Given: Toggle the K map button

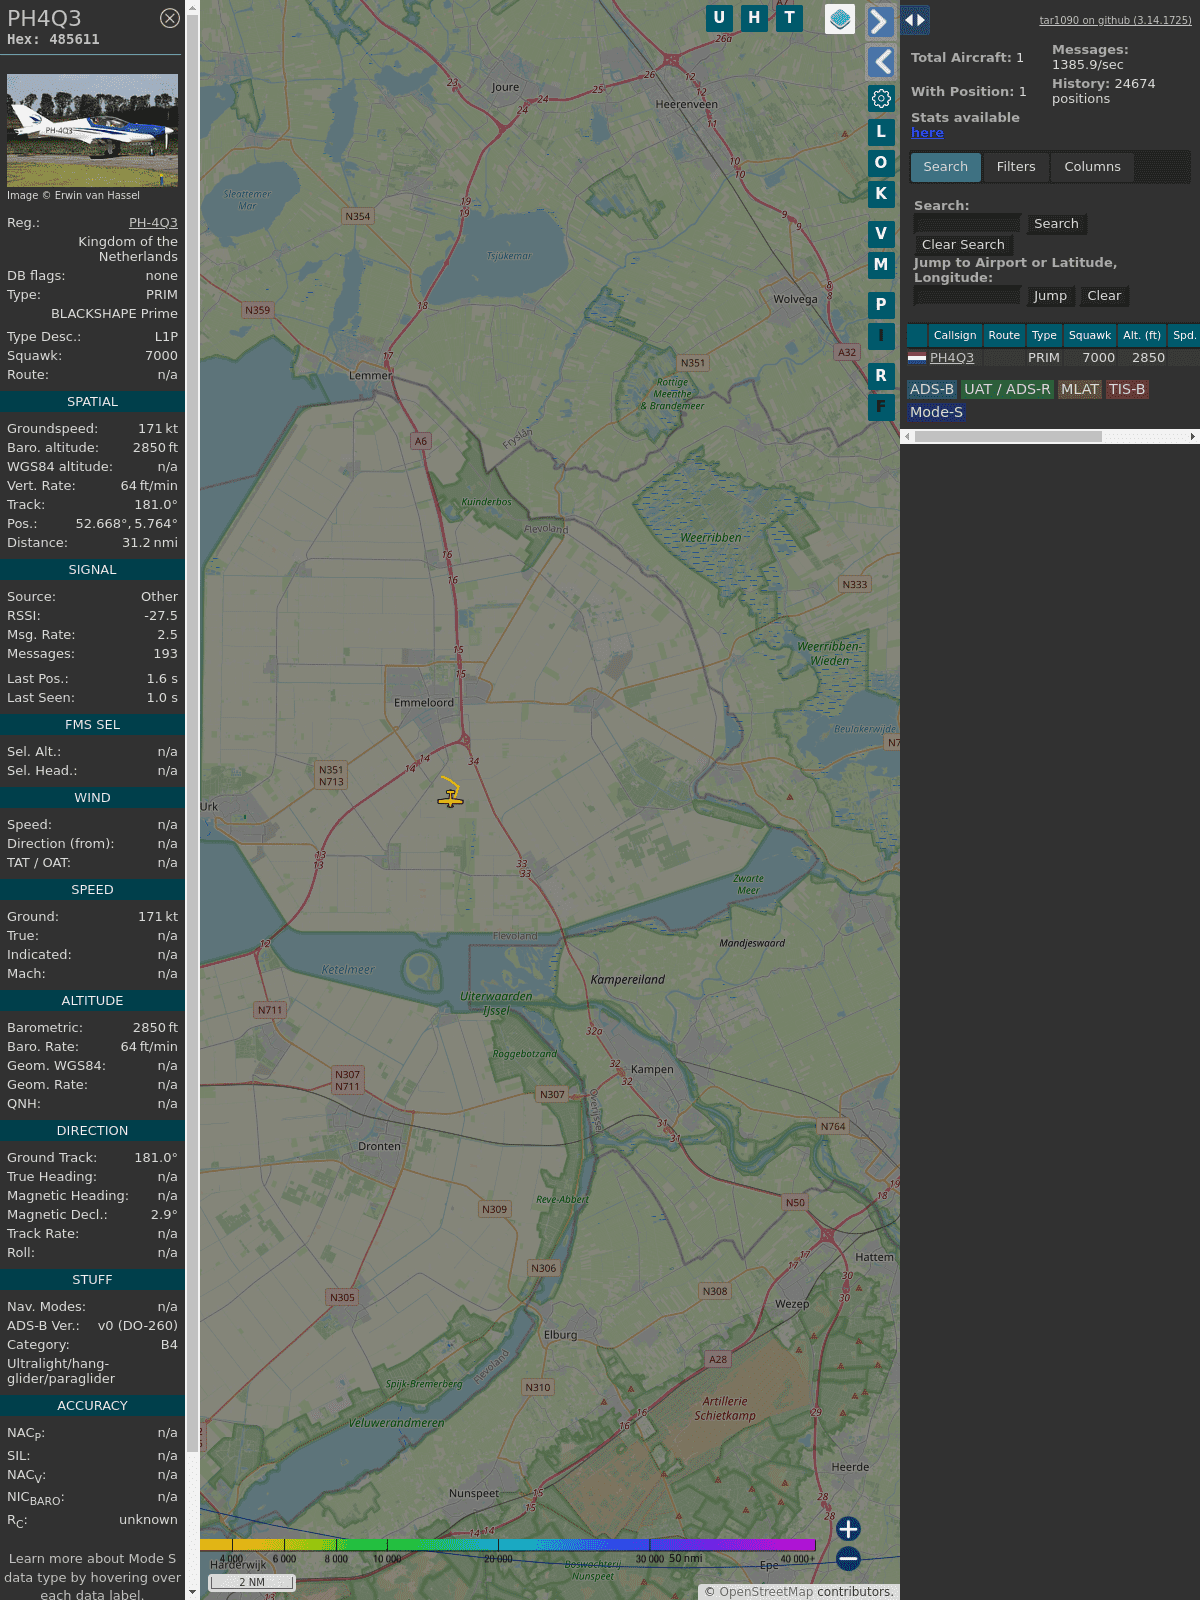Looking at the screenshot, I should pos(881,194).
